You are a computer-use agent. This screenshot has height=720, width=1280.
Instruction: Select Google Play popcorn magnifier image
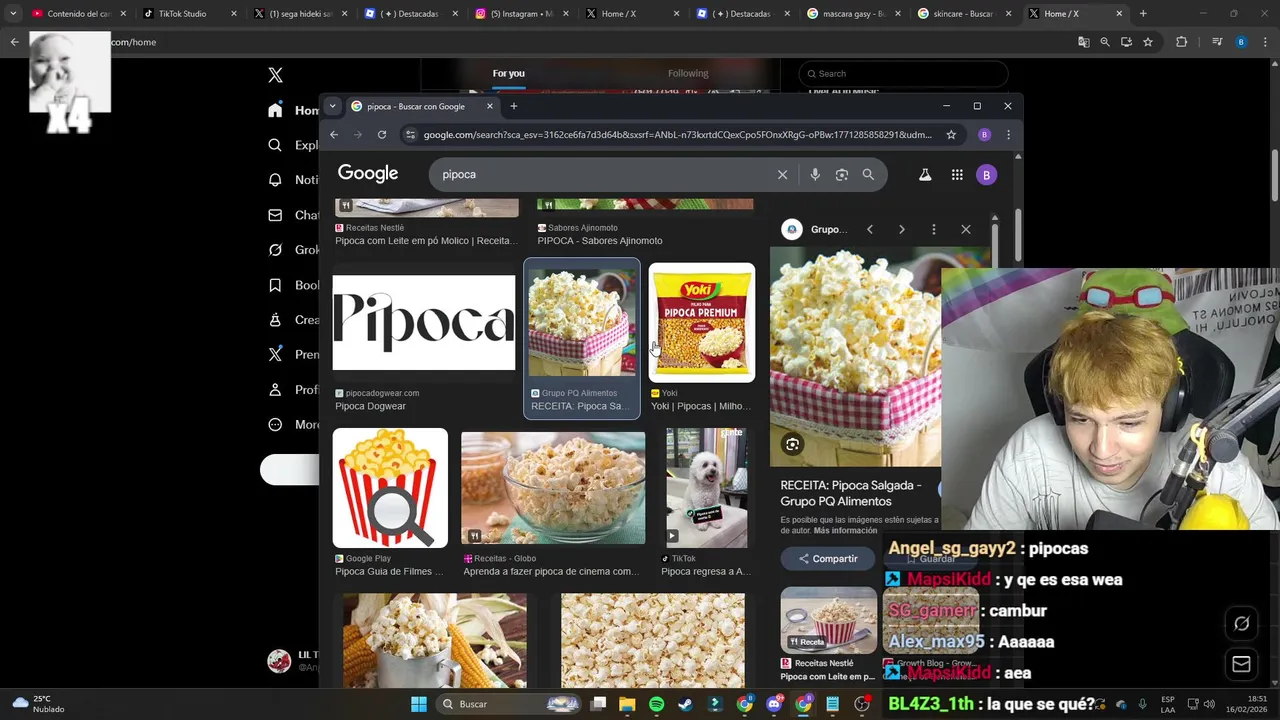390,488
